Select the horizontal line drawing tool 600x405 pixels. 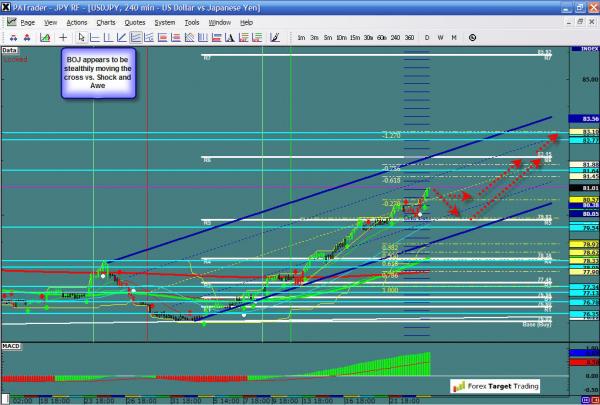point(95,38)
